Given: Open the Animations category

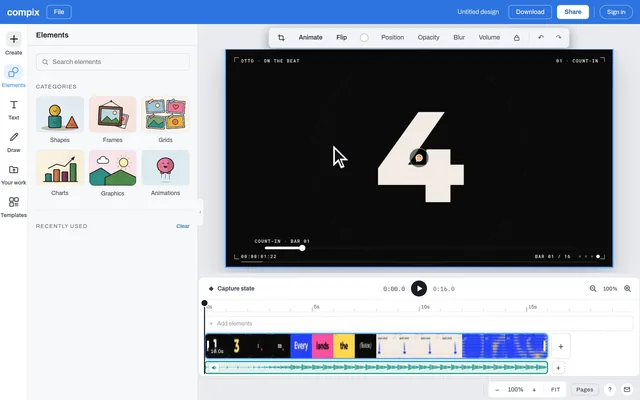Looking at the screenshot, I should tap(165, 173).
